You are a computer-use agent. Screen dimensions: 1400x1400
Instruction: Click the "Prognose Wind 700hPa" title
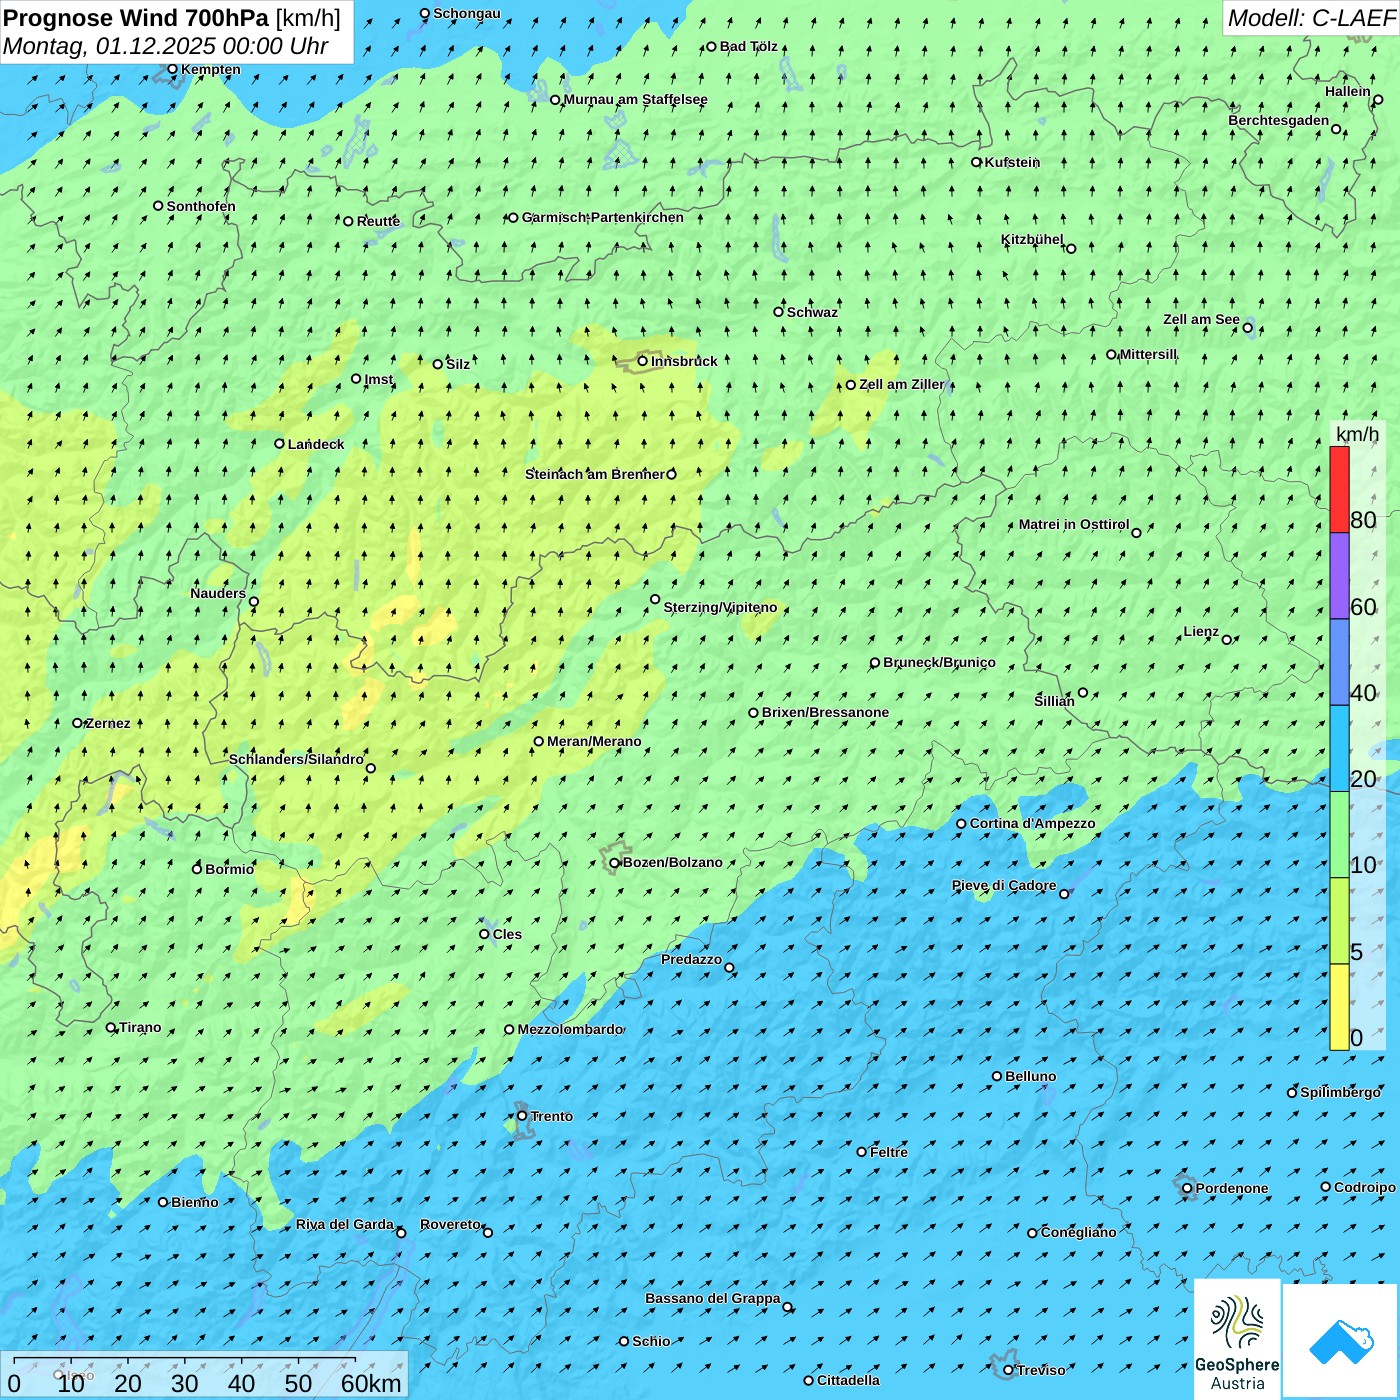point(136,18)
